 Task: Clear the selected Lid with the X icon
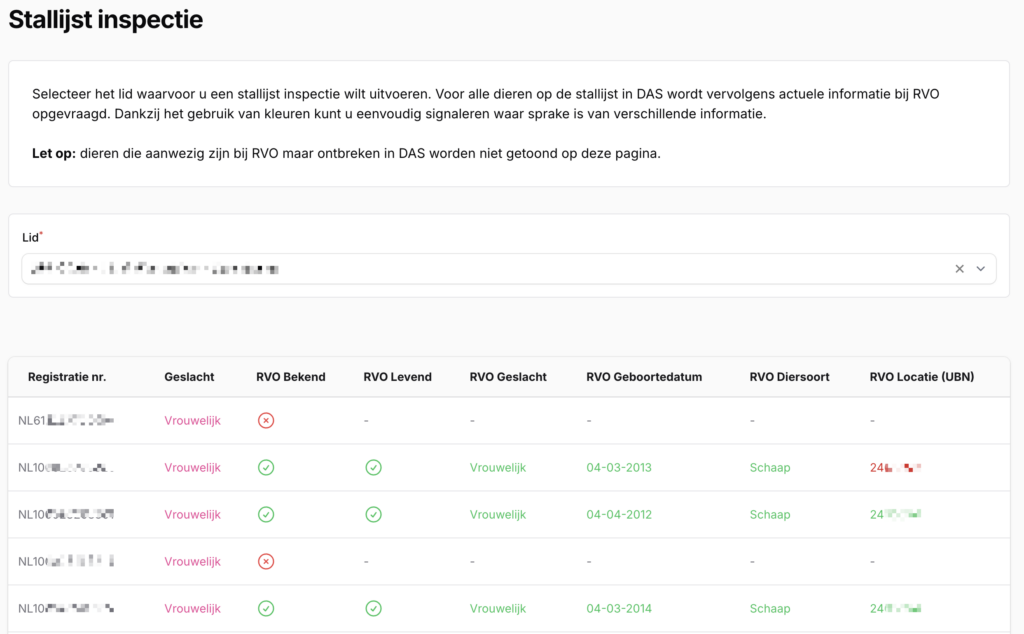pos(959,269)
